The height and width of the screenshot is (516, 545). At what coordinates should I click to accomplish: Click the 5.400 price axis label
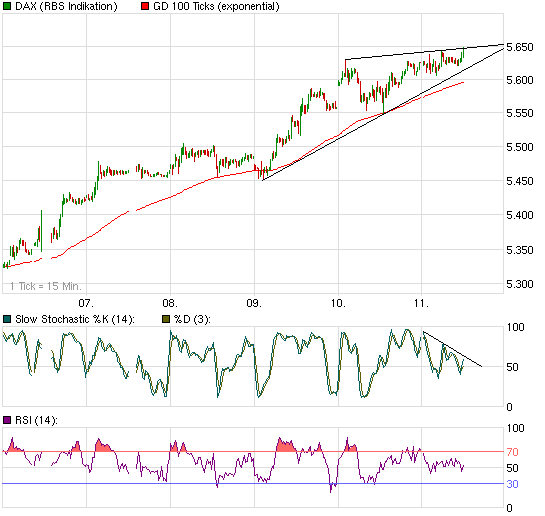pos(520,215)
